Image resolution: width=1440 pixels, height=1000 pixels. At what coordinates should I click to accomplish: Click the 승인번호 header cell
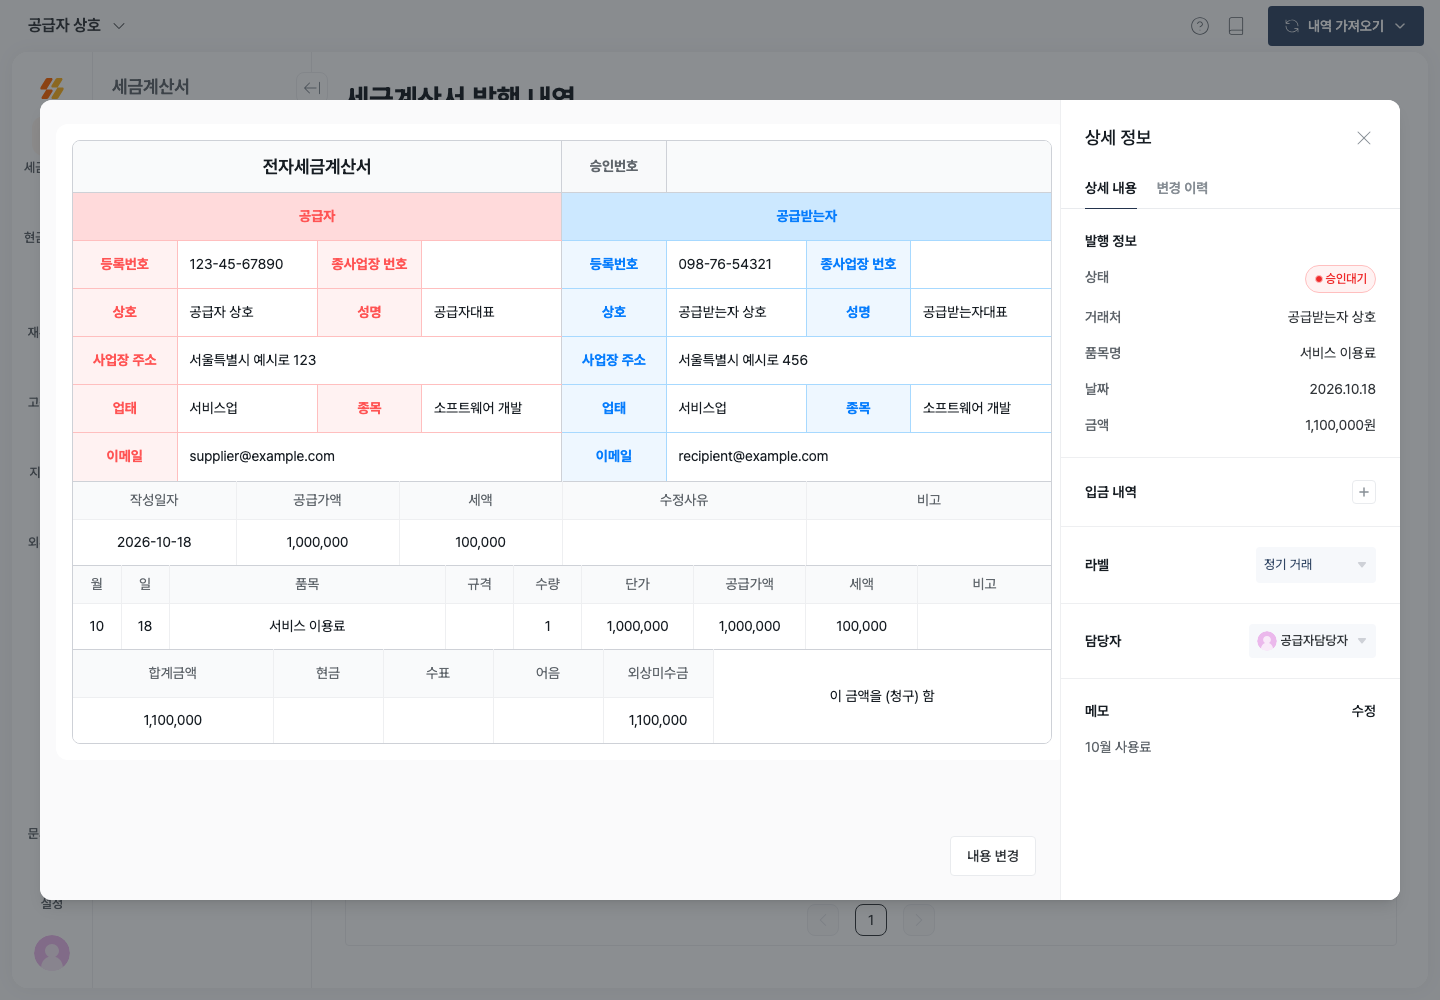614,167
